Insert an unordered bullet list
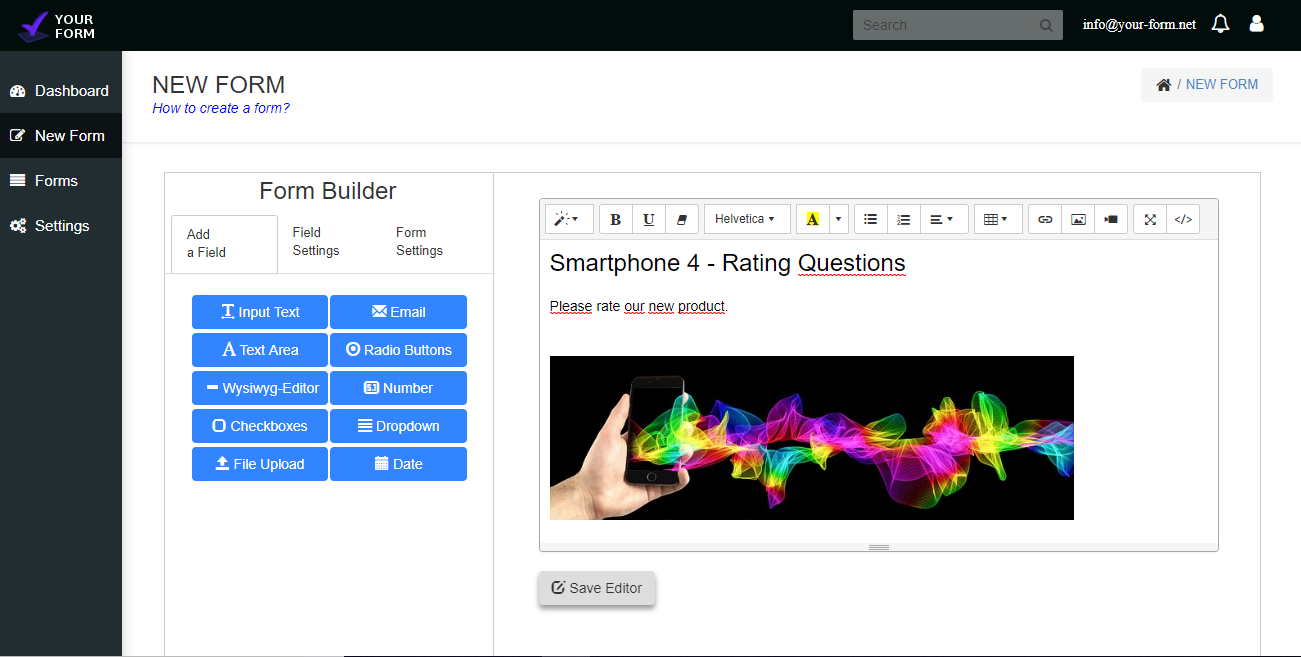 871,219
